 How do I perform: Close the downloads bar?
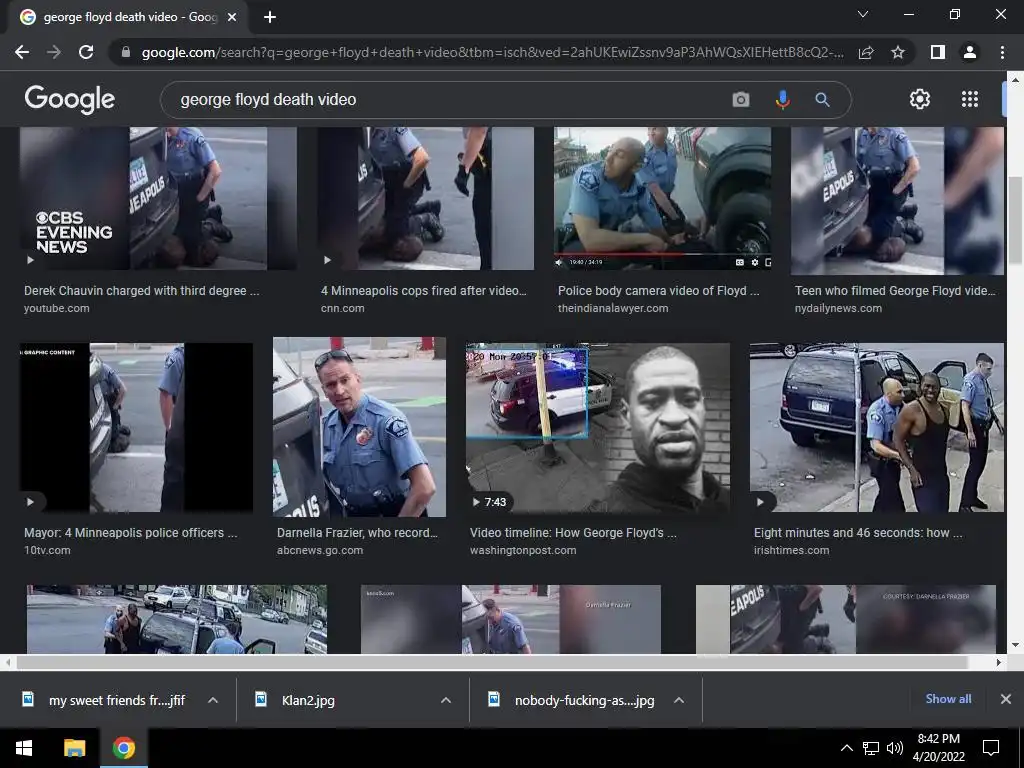(x=1006, y=699)
